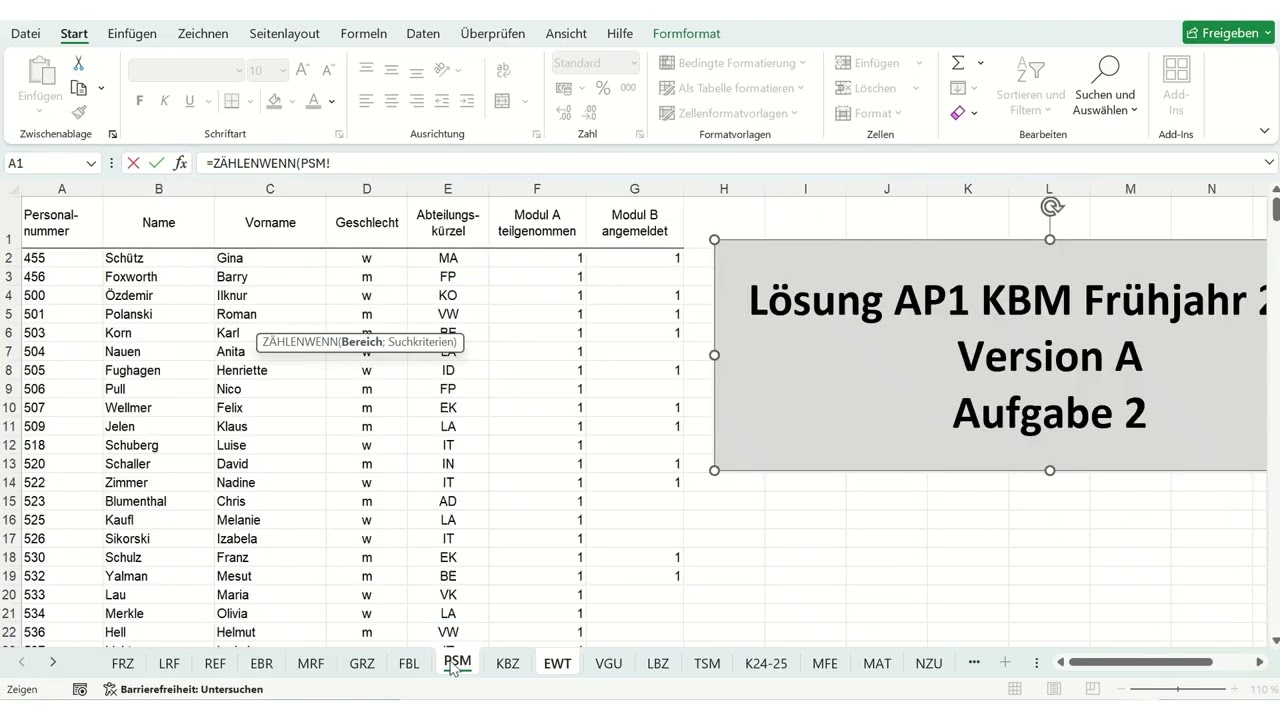Switch to the KBZ sheet tab
Image resolution: width=1280 pixels, height=720 pixels.
(x=508, y=663)
